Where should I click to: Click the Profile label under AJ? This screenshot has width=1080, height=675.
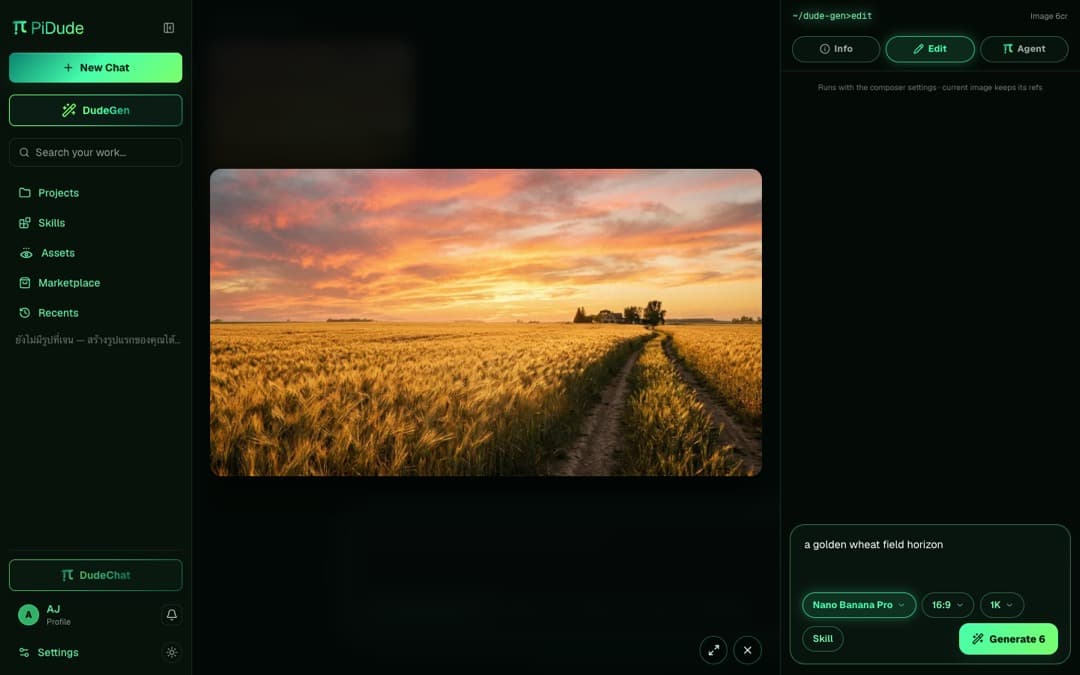(59, 622)
